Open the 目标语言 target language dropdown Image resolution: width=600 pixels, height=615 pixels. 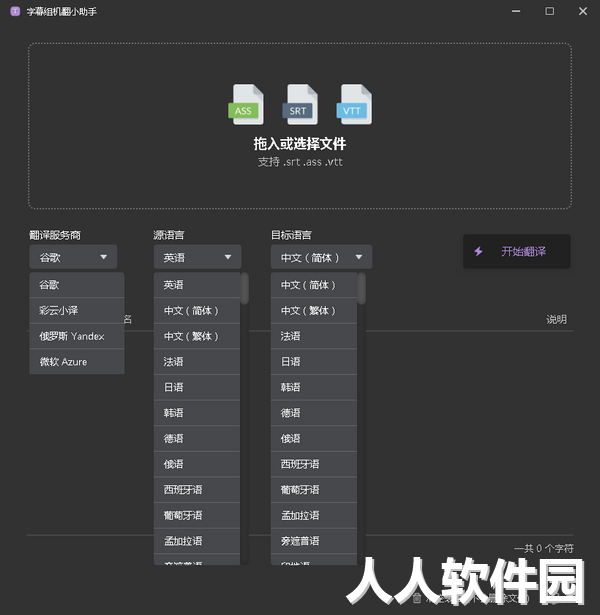[x=321, y=257]
